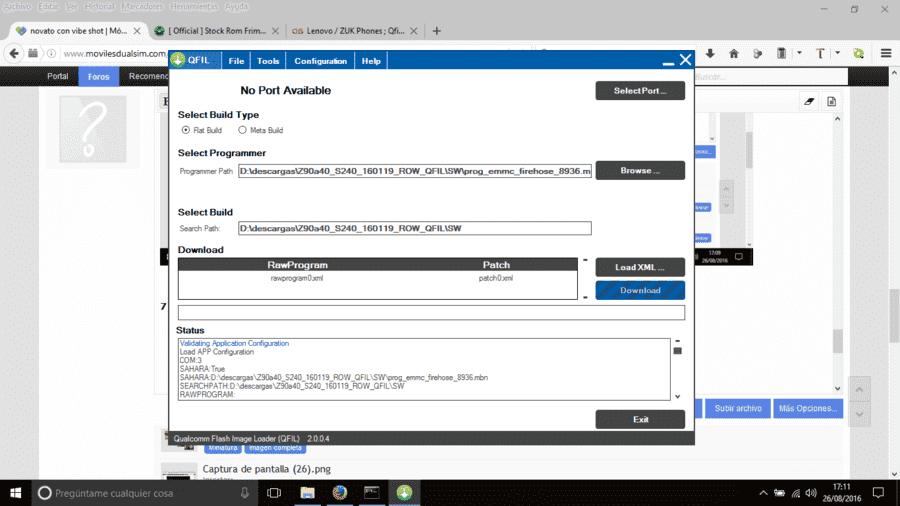Go to Firefox home page icon
Image resolution: width=900 pixels, height=506 pixels.
[734, 53]
